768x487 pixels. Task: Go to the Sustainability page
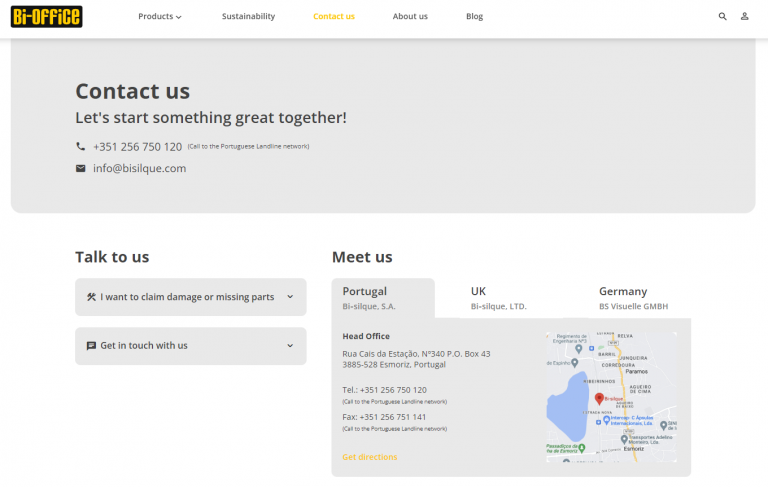(248, 16)
